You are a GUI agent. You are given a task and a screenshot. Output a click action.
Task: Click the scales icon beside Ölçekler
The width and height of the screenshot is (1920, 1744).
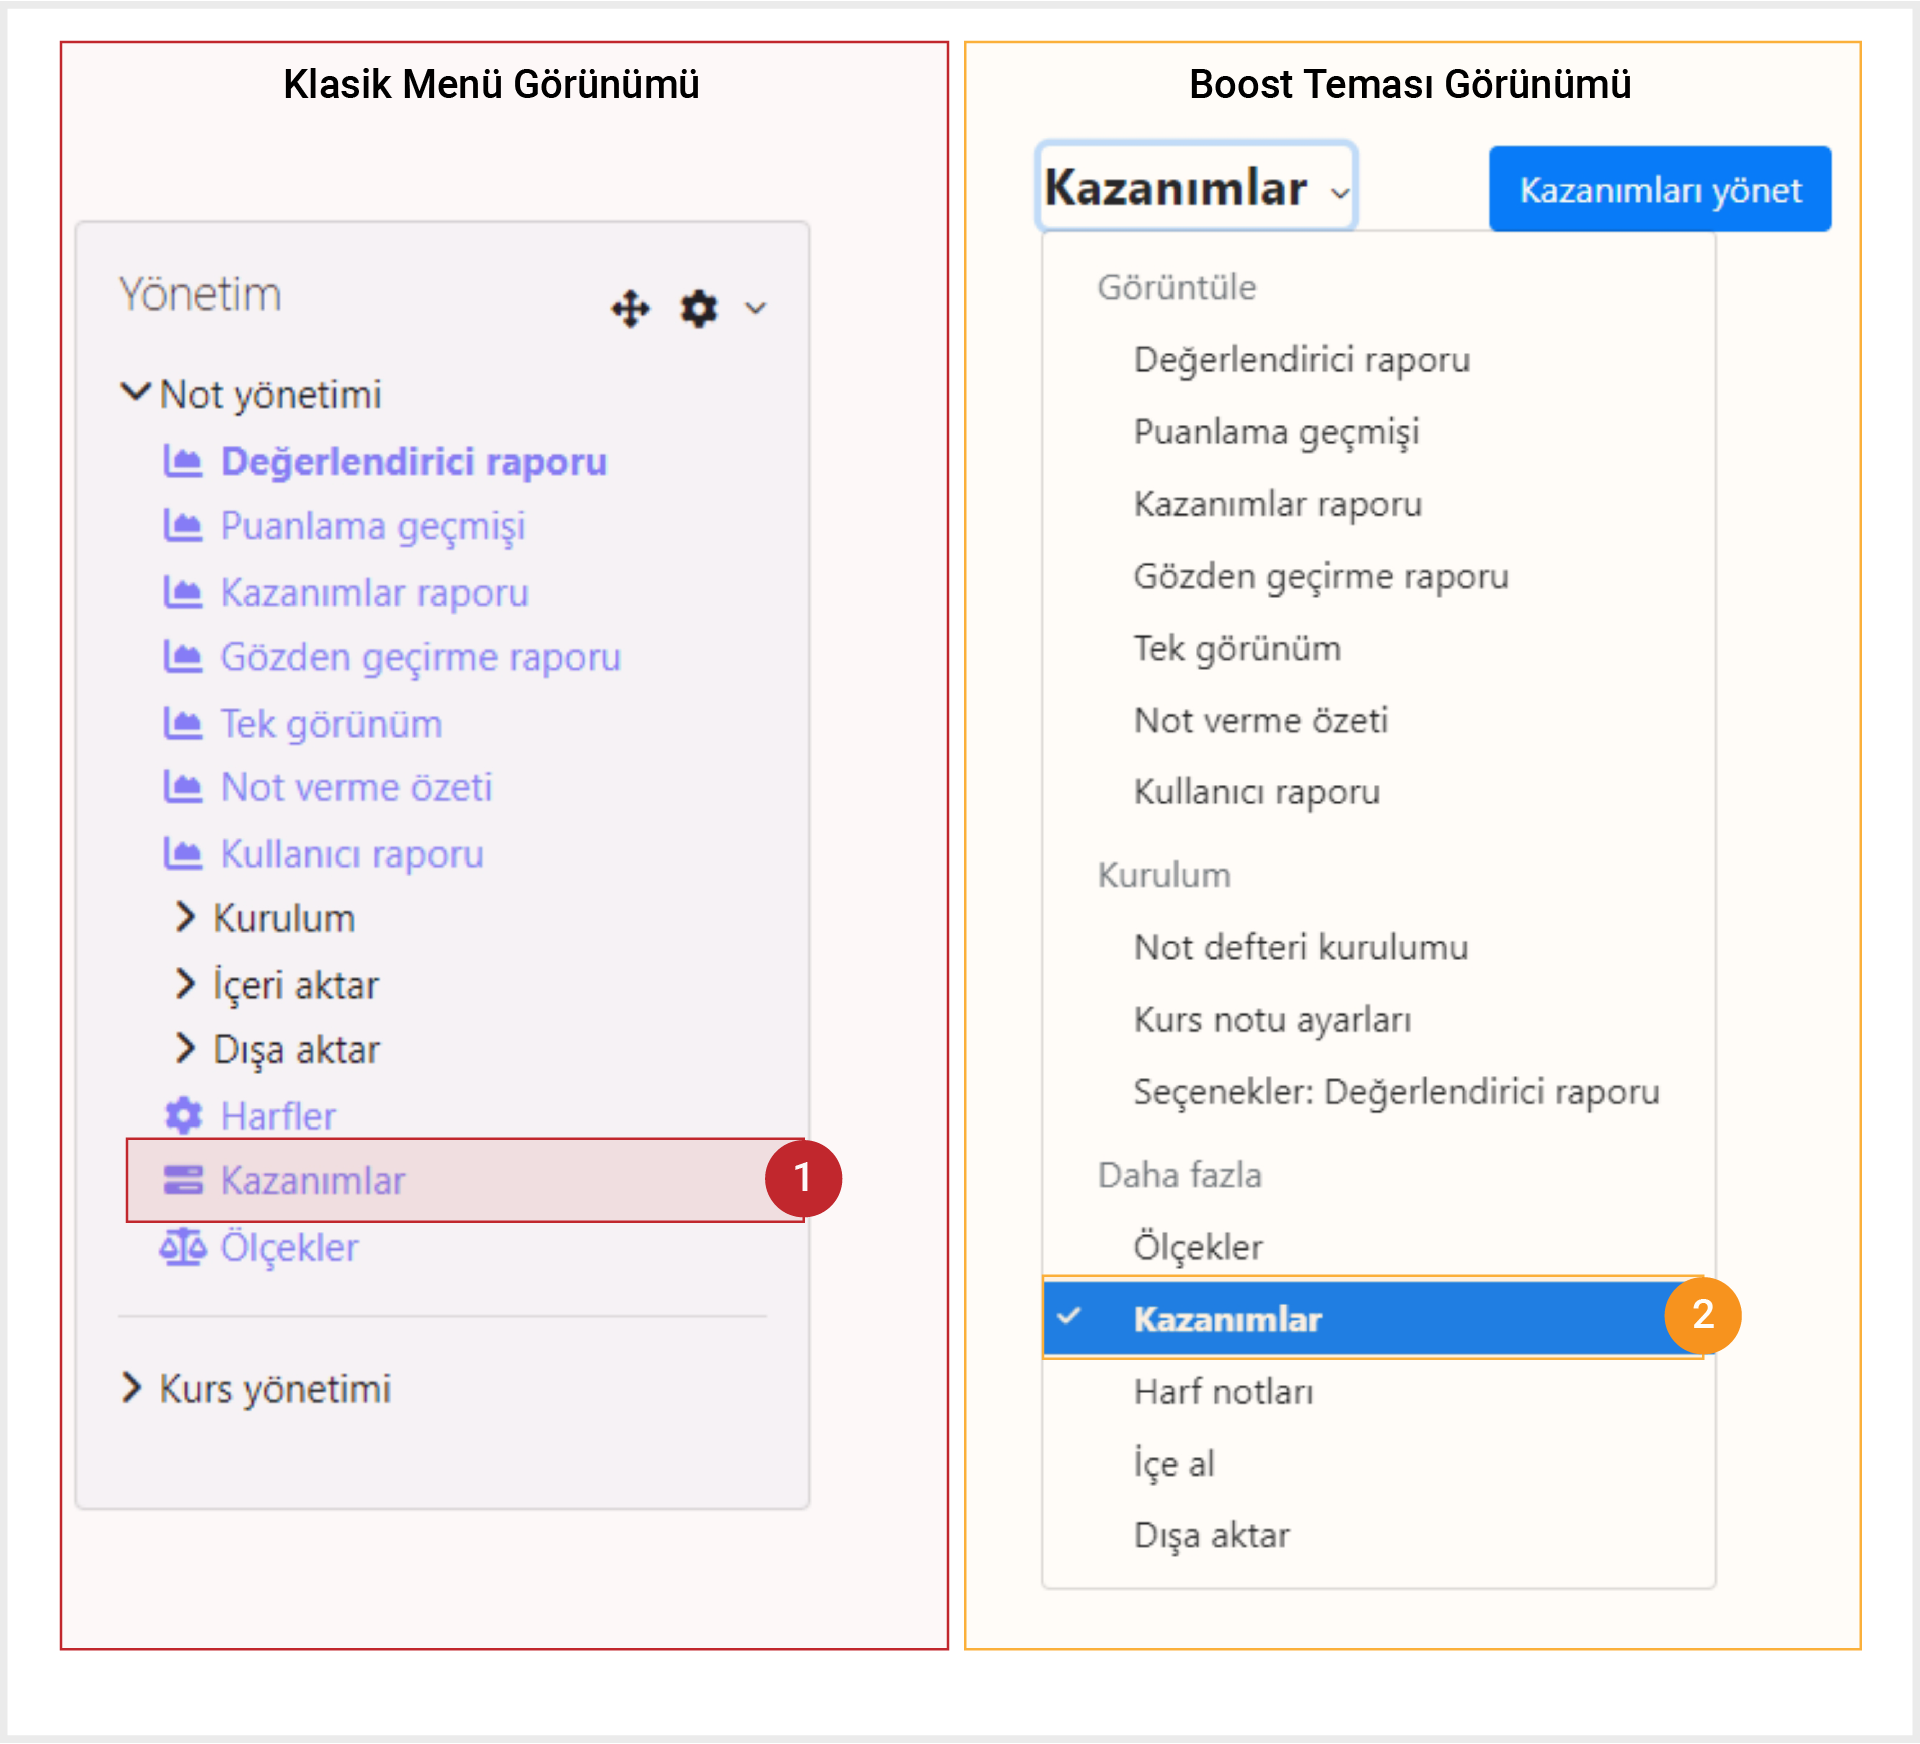click(x=183, y=1247)
